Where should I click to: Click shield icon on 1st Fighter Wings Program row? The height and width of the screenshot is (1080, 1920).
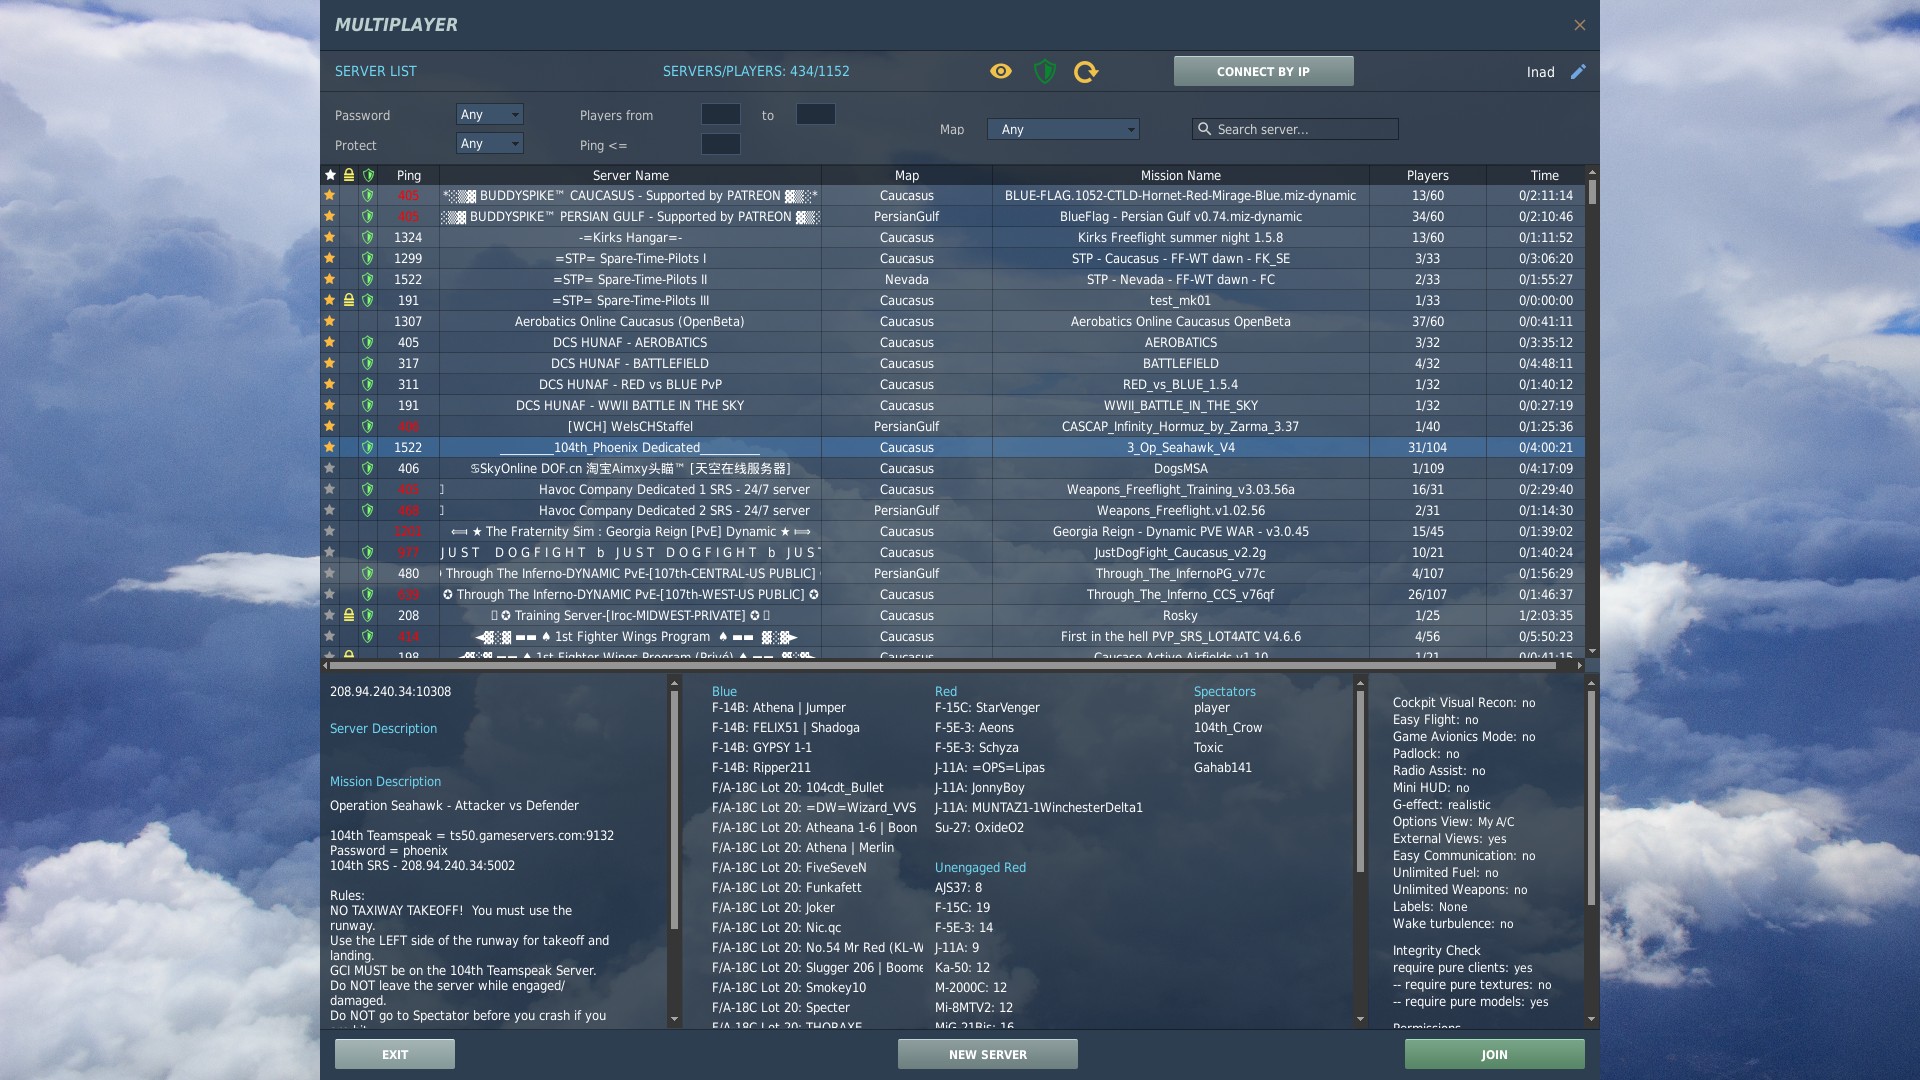(x=368, y=636)
